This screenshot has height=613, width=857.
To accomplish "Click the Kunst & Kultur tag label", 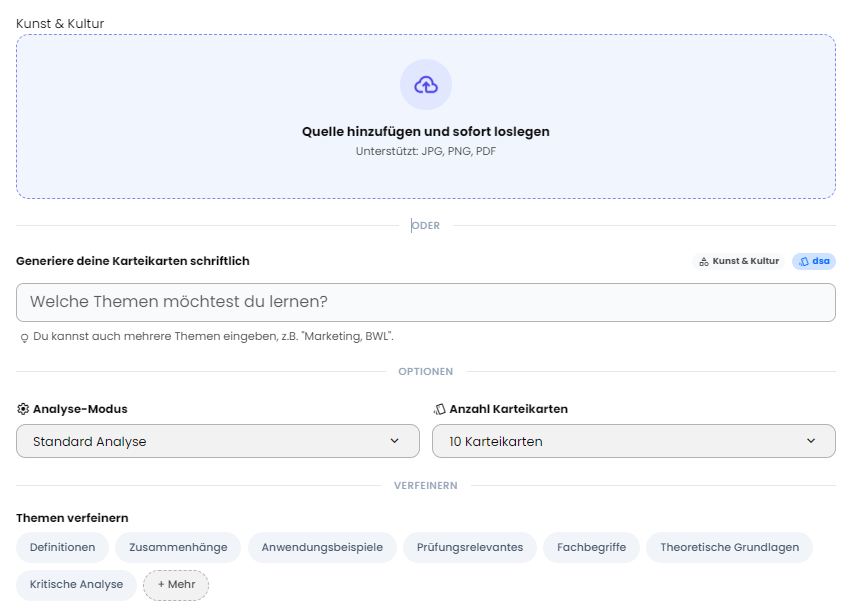I will (x=746, y=262).
